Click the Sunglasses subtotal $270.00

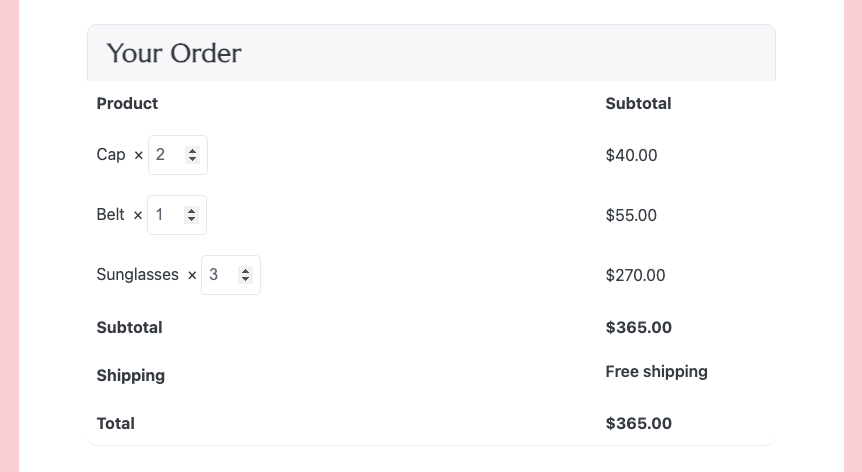[x=636, y=275]
